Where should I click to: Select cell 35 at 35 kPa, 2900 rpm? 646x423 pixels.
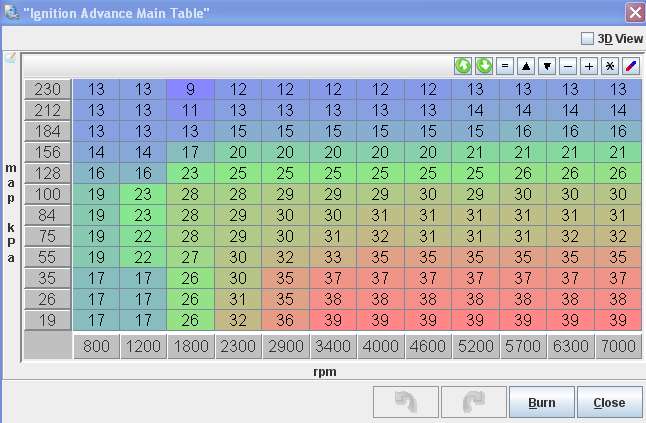(x=286, y=278)
